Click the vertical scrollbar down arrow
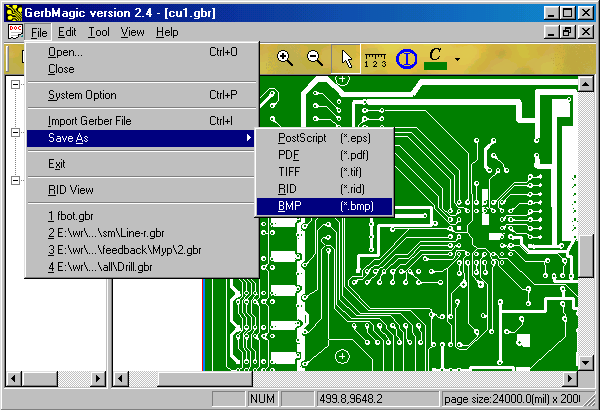This screenshot has width=600, height=410. [x=585, y=363]
